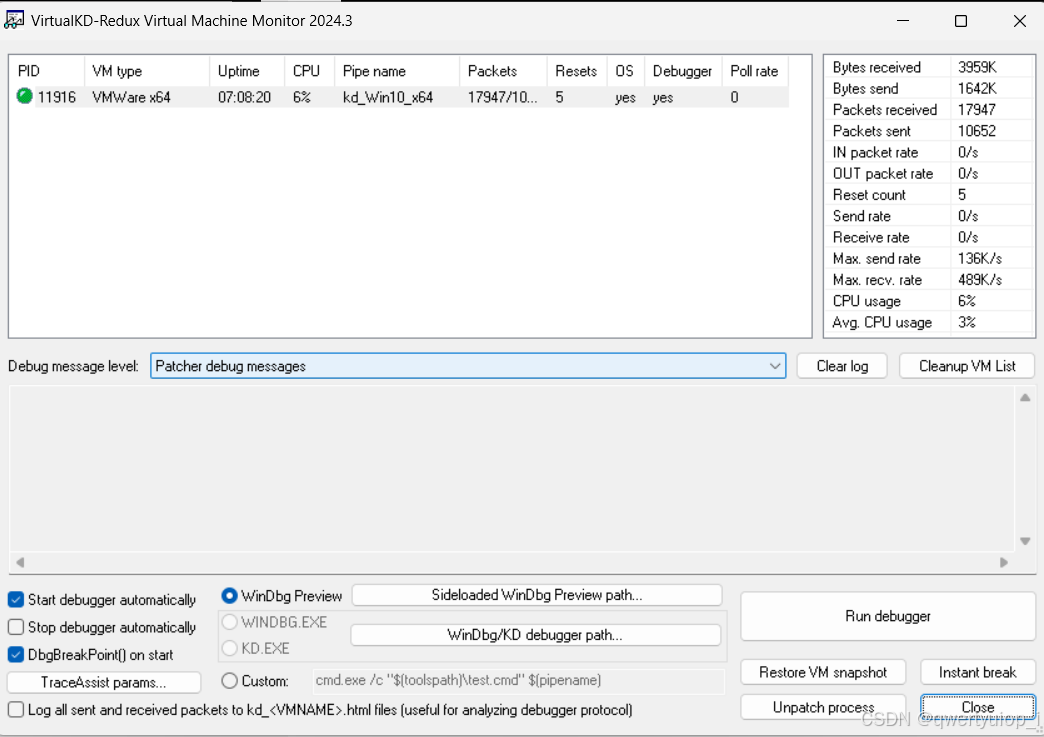This screenshot has height=737, width=1044.
Task: Toggle DbgBreakPoint() on start checkbox
Action: click(16, 654)
